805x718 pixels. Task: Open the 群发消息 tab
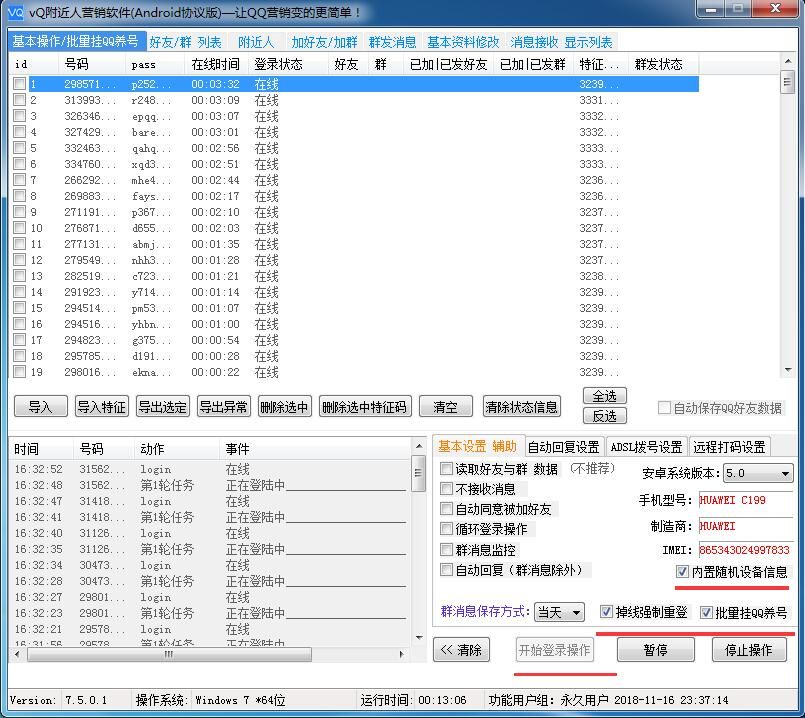[x=392, y=42]
